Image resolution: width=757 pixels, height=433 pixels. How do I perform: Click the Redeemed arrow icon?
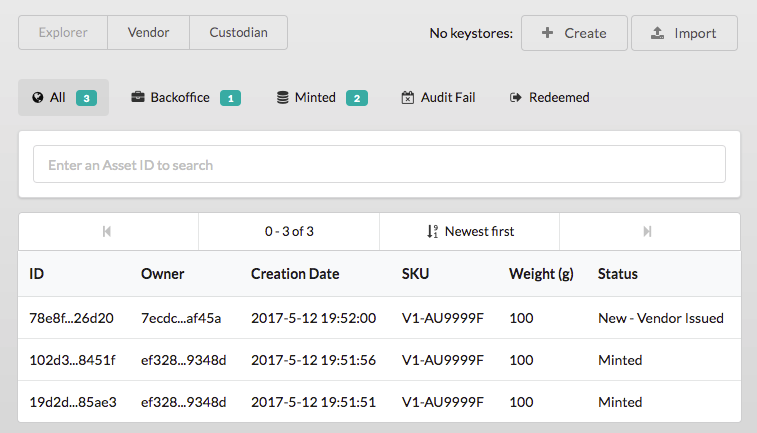(516, 98)
